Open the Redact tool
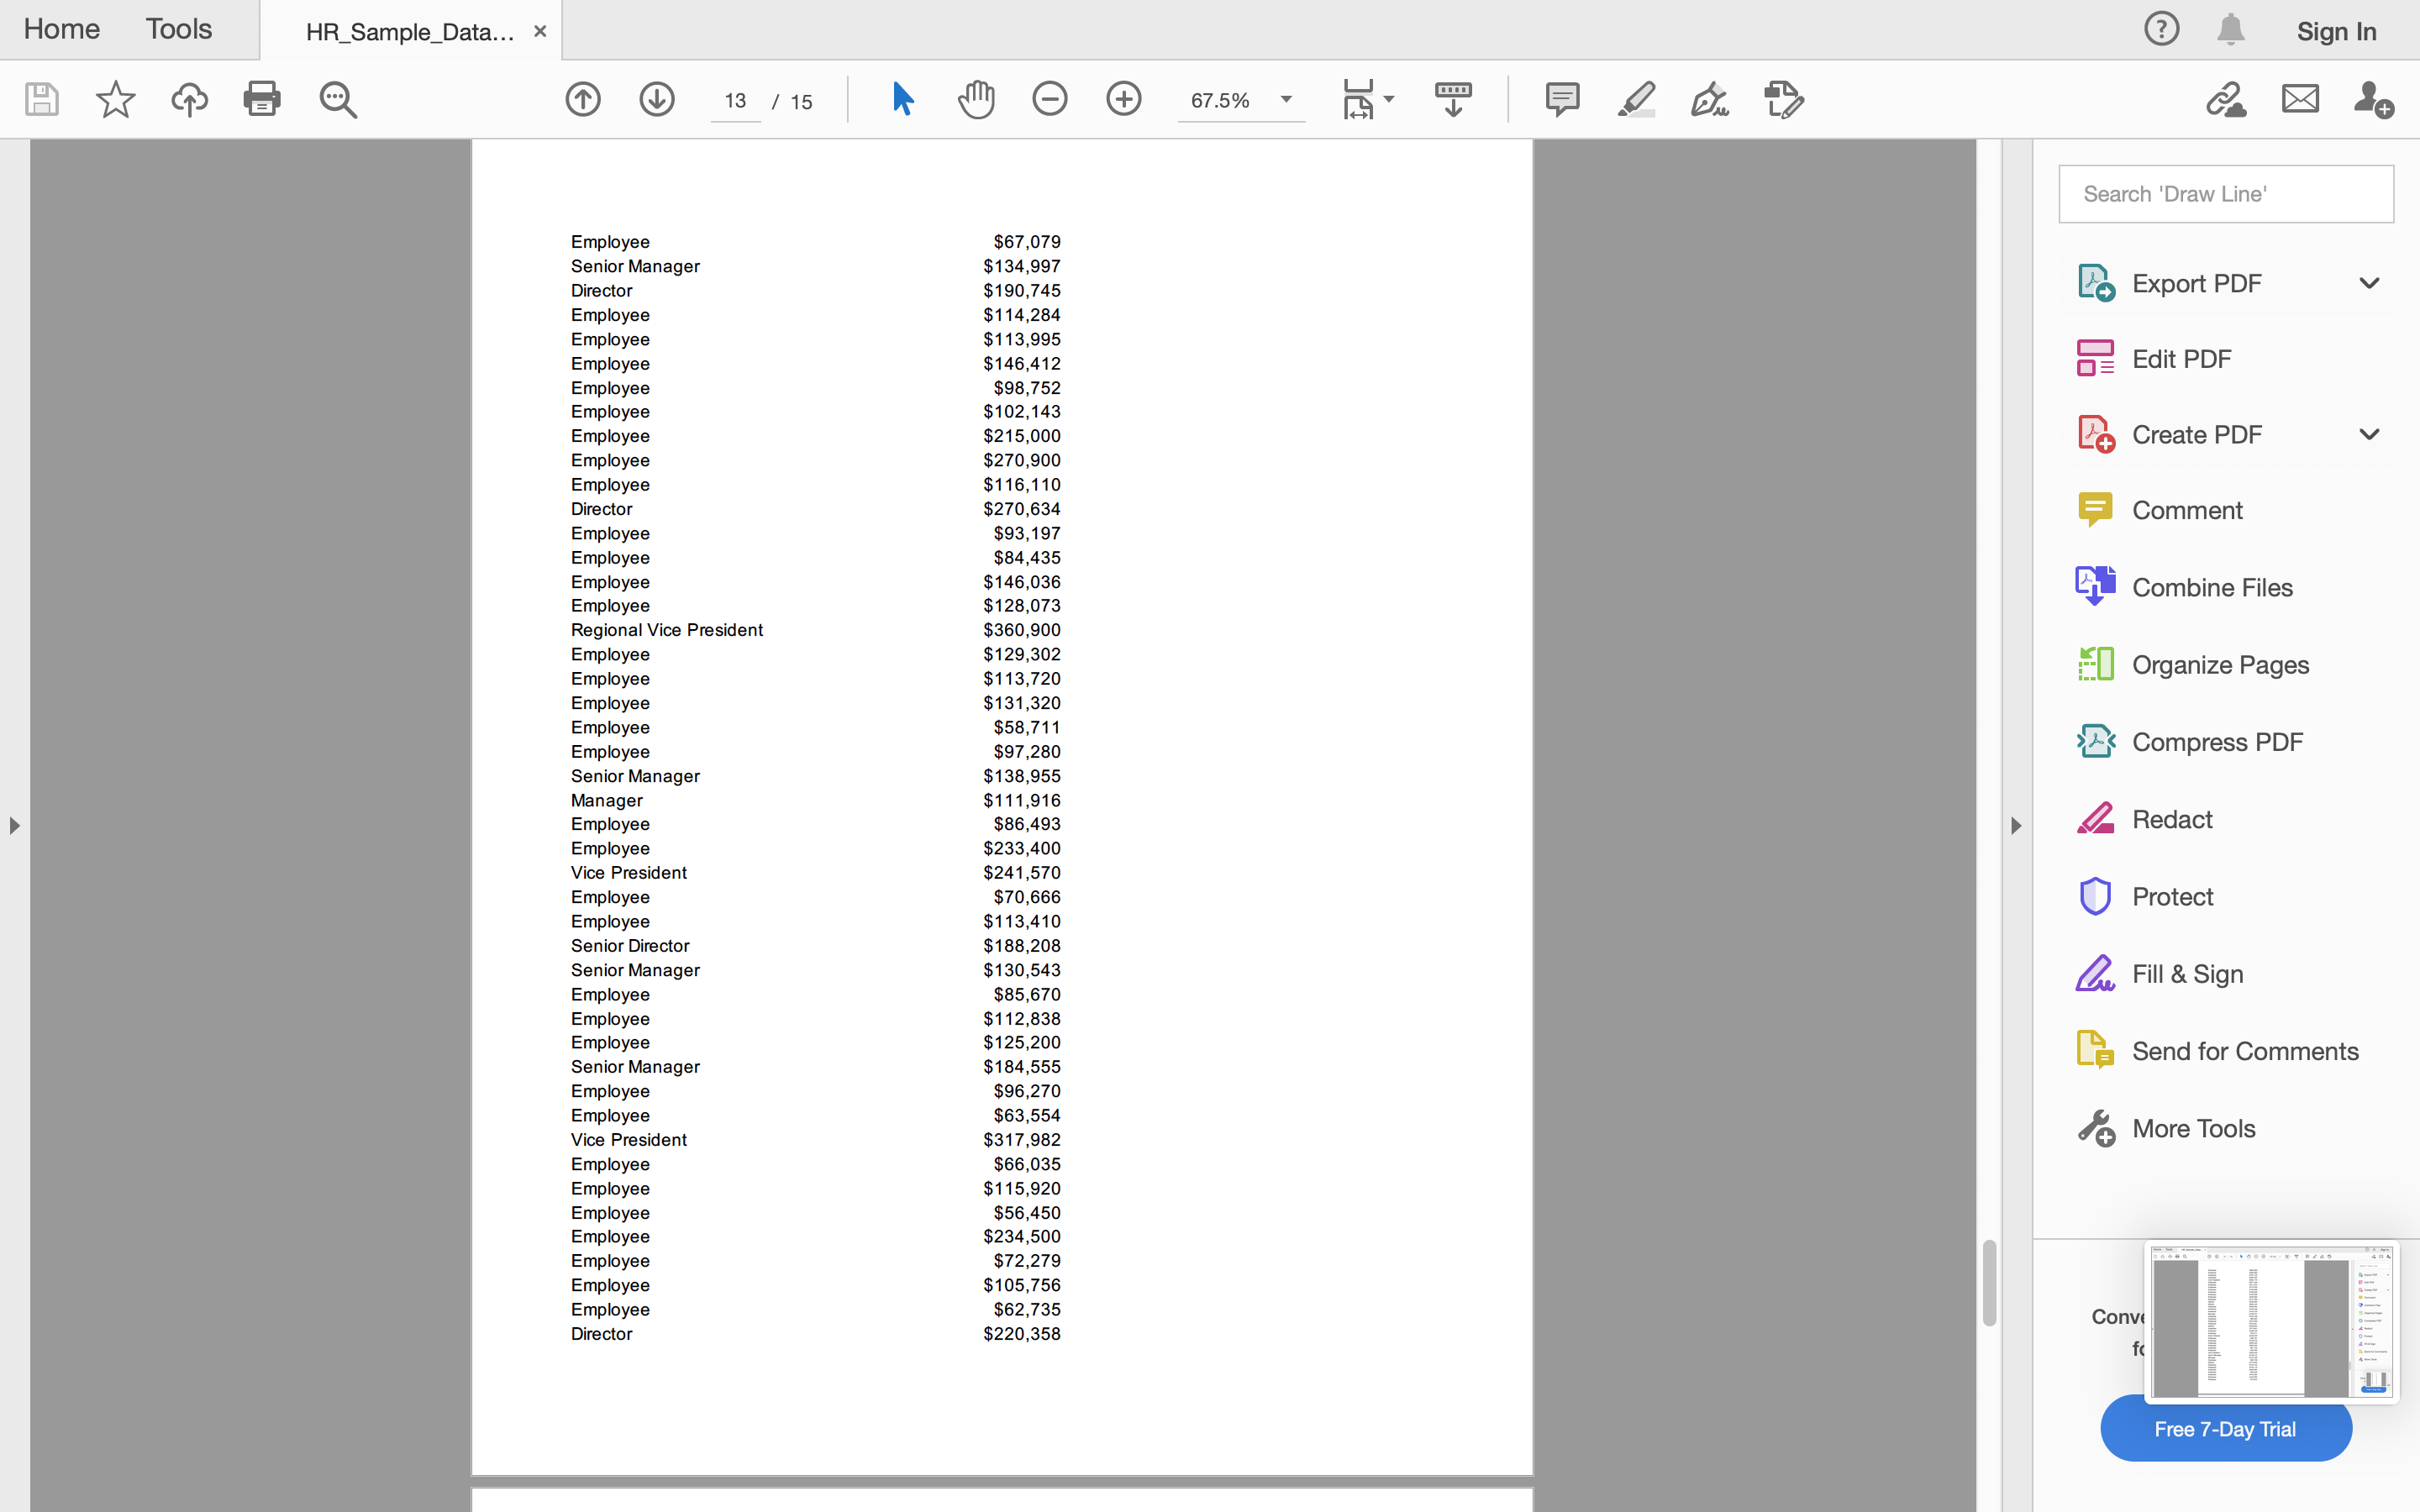 (x=2172, y=818)
